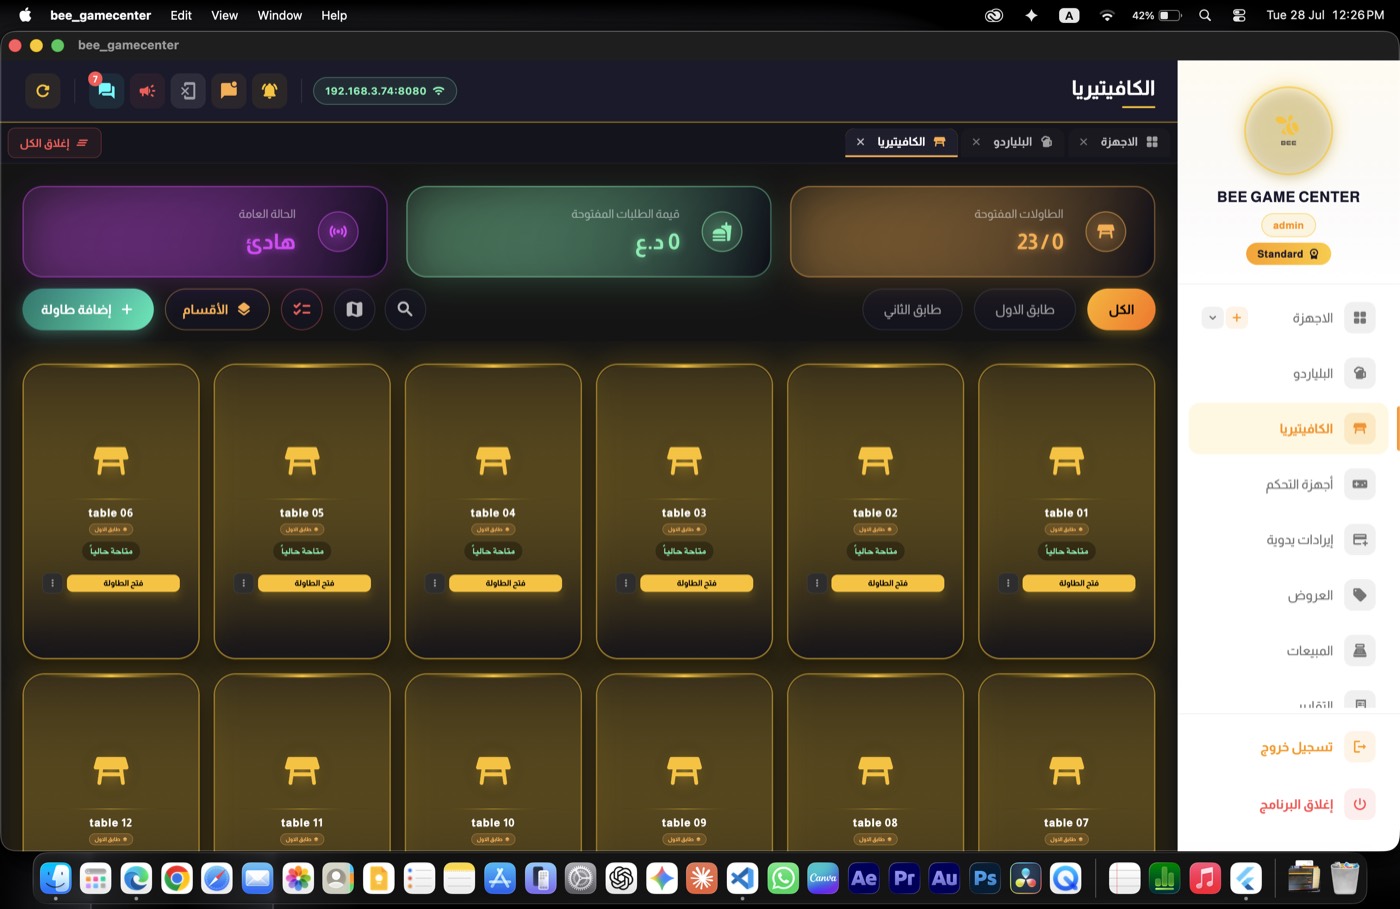
Task: Click the search magnifier icon above the tables
Action: 405,310
